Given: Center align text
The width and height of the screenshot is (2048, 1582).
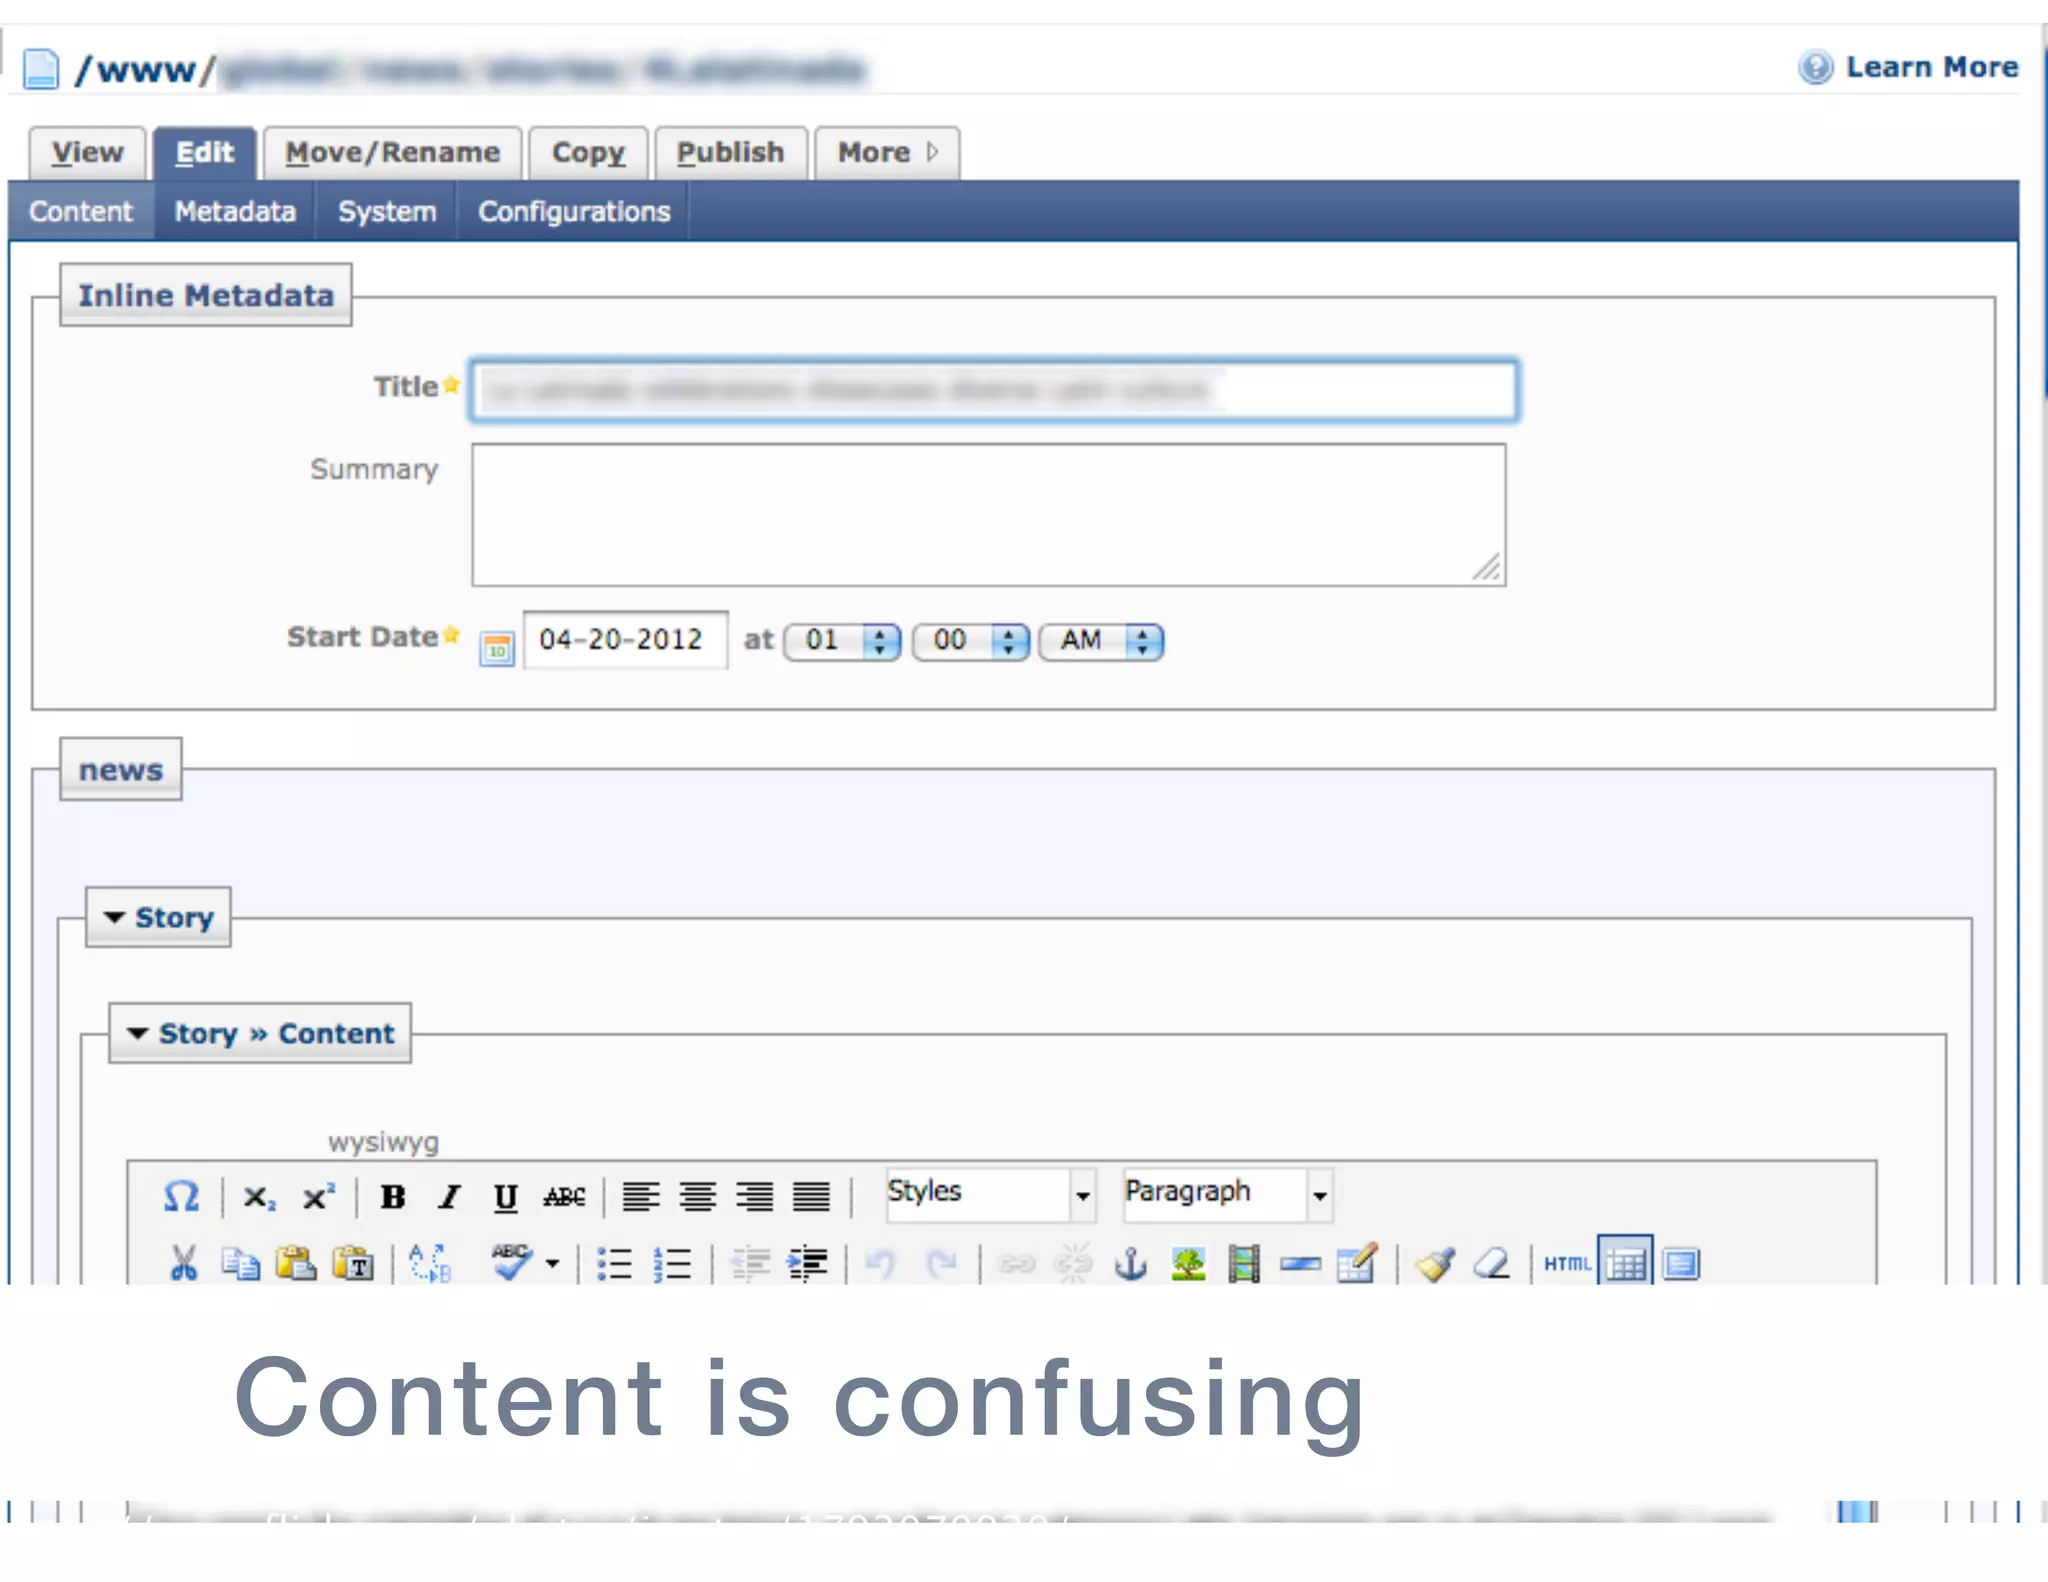Looking at the screenshot, I should click(x=697, y=1197).
